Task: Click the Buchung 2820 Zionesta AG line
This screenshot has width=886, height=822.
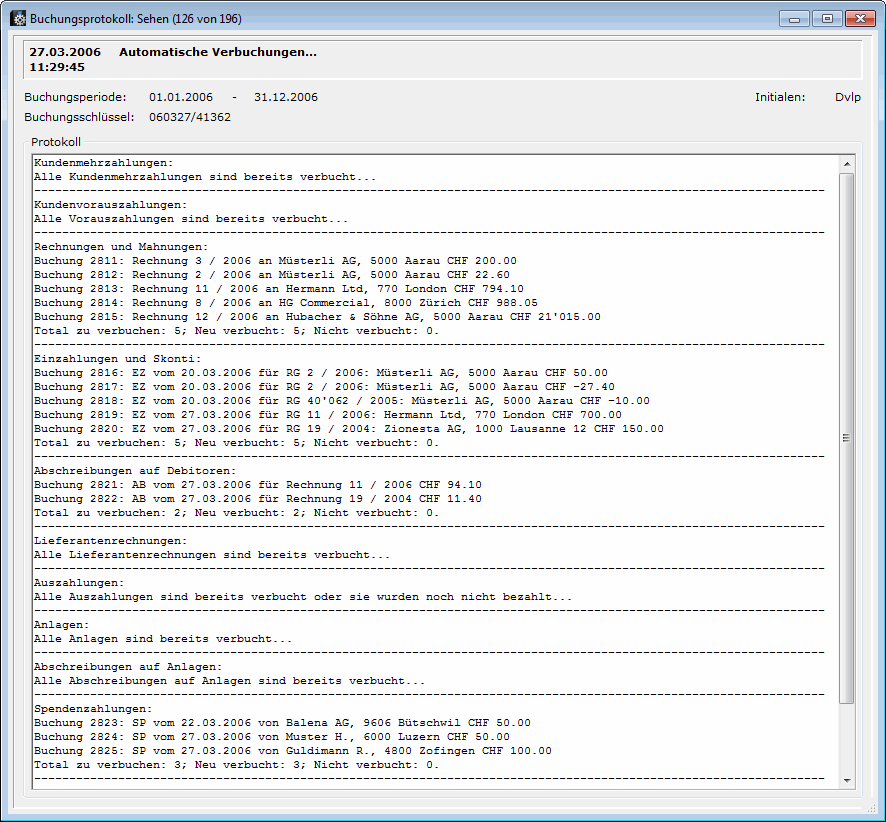Action: click(x=348, y=428)
